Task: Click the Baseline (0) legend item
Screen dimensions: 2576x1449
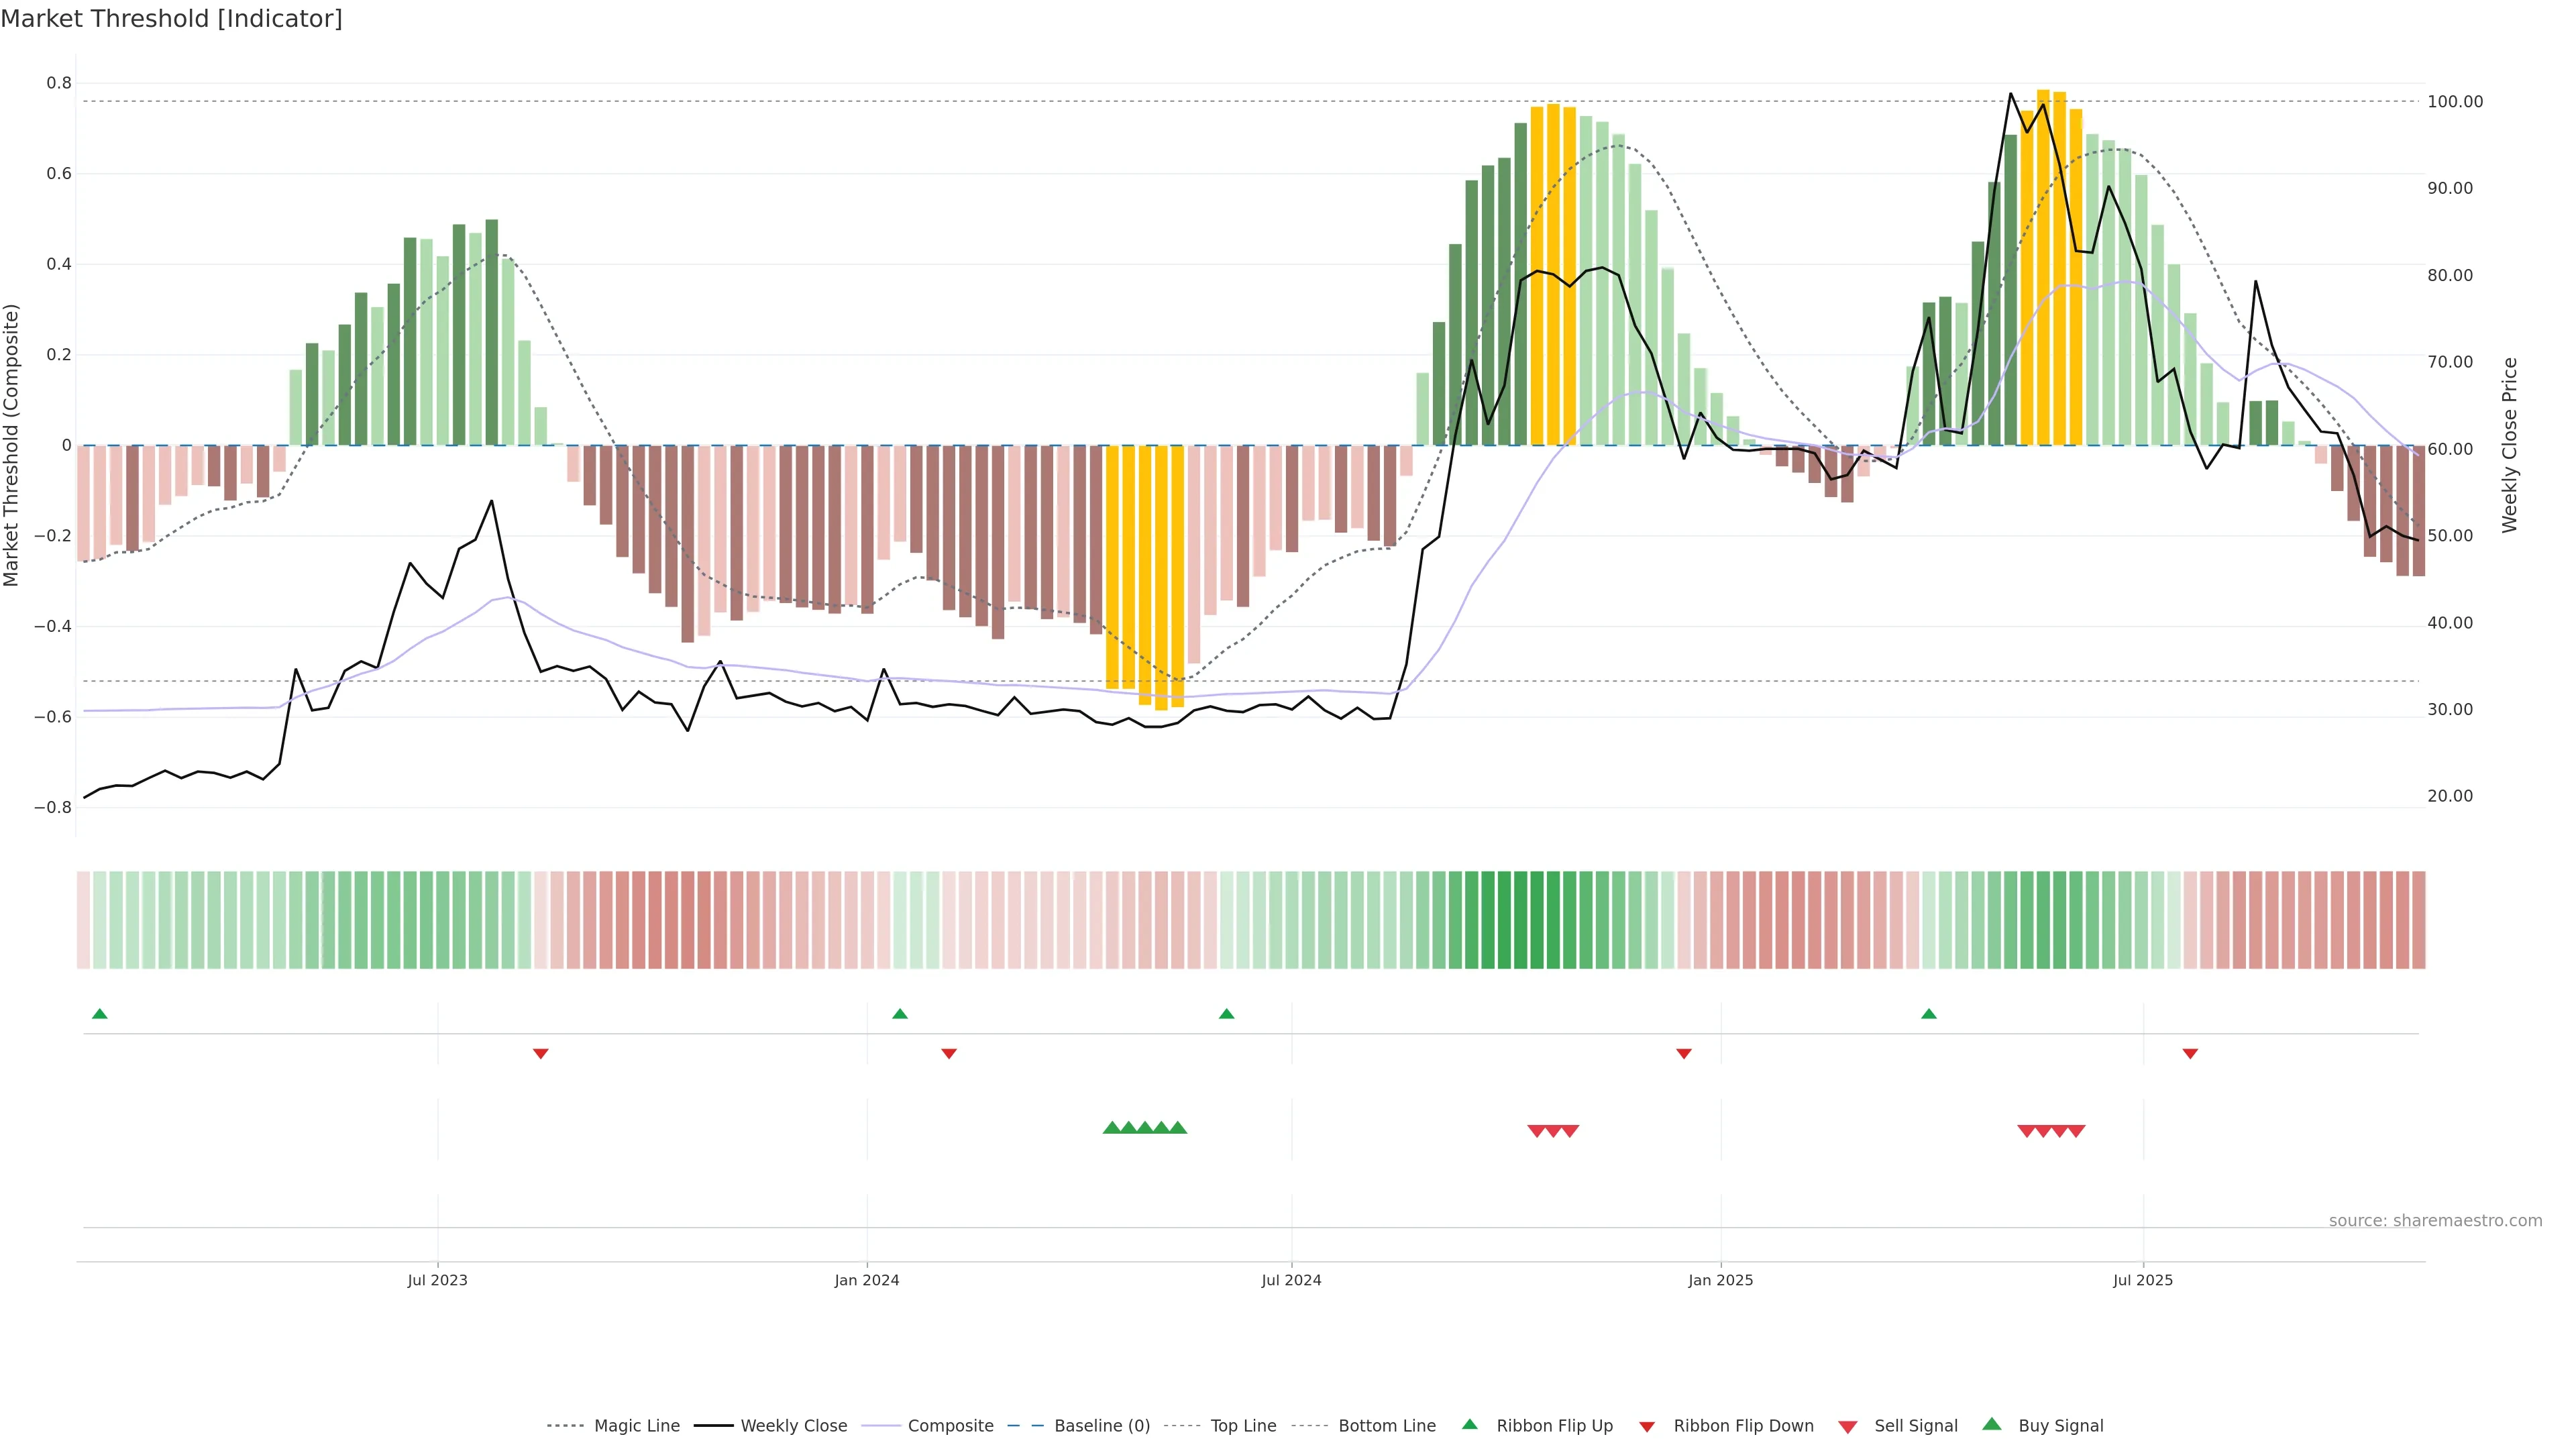Action: [x=1101, y=1425]
